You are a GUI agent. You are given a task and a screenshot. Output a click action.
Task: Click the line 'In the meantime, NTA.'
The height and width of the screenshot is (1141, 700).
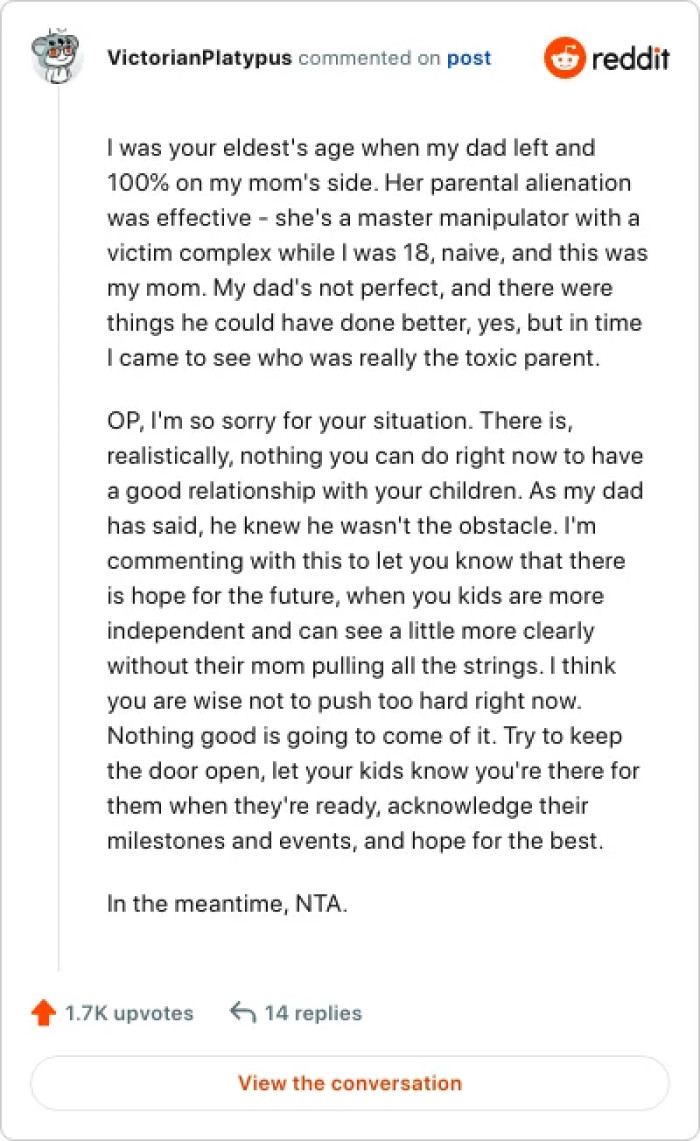click(x=227, y=905)
